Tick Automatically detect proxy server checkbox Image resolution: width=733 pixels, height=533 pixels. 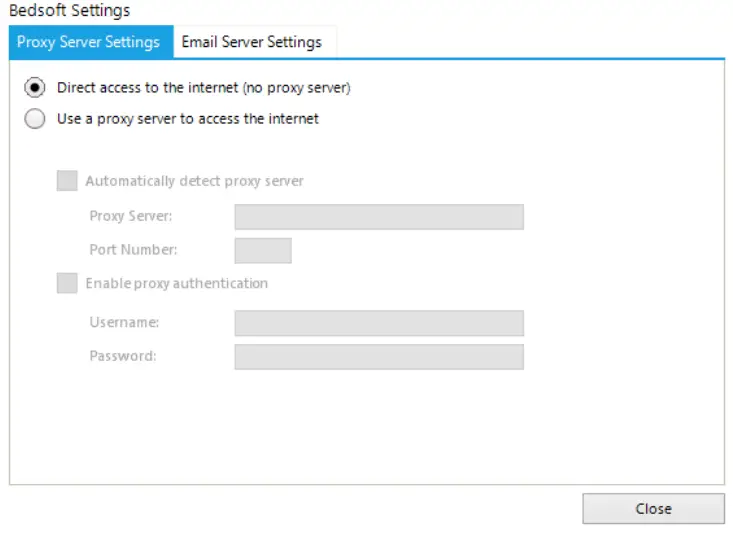67,181
